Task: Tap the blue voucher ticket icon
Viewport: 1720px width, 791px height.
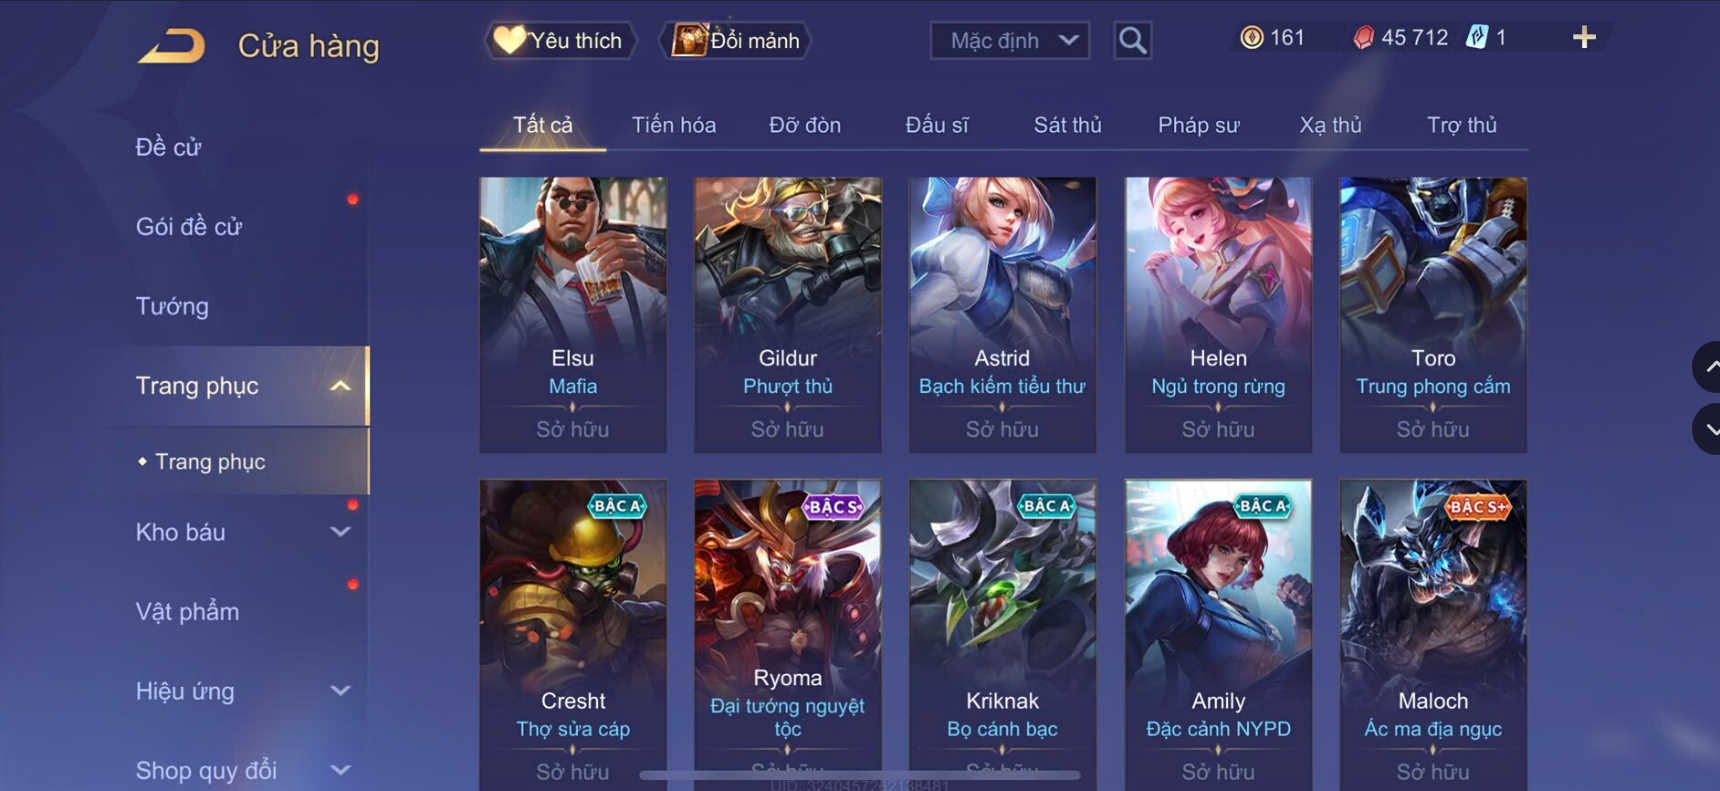Action: [x=1476, y=38]
